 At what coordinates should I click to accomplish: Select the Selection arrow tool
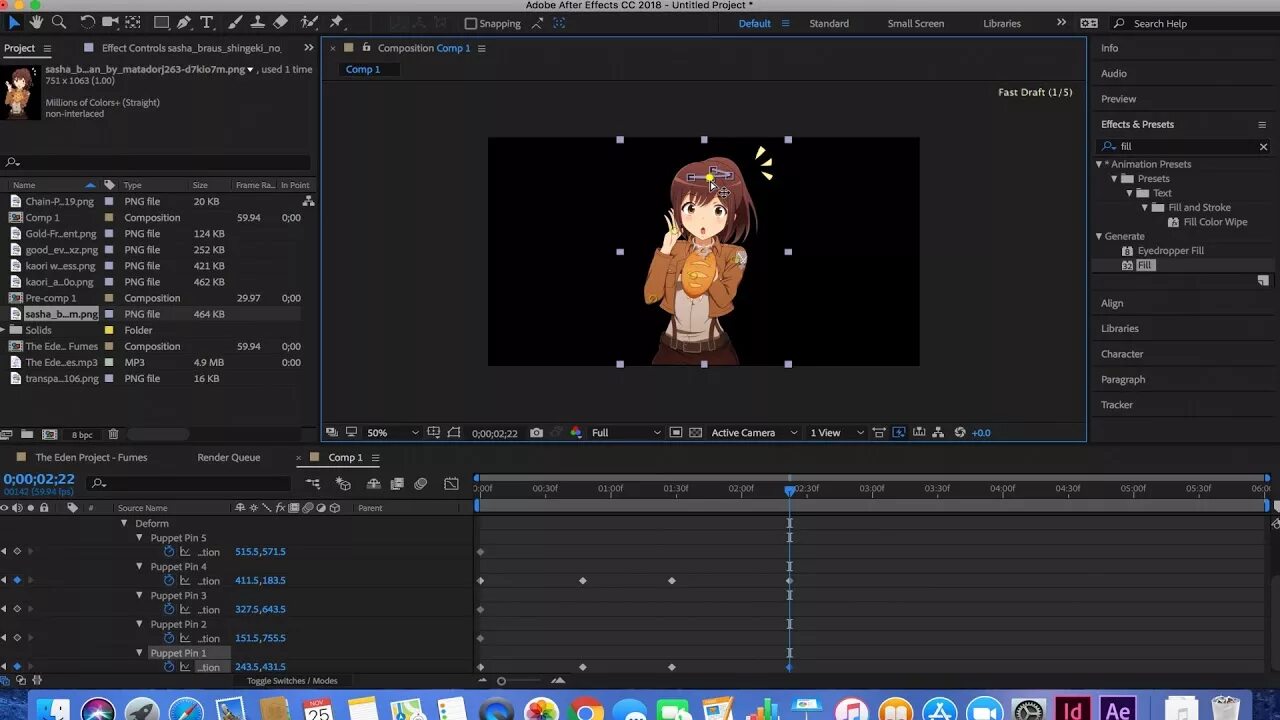click(14, 22)
